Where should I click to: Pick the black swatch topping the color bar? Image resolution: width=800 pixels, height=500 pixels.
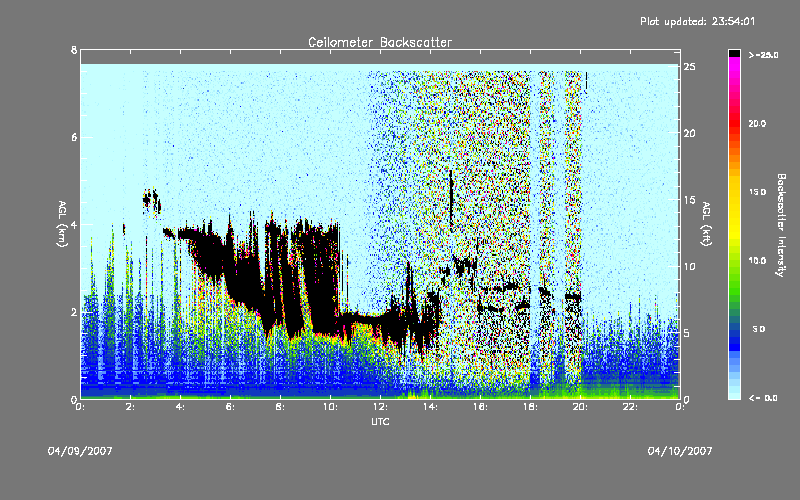click(734, 53)
